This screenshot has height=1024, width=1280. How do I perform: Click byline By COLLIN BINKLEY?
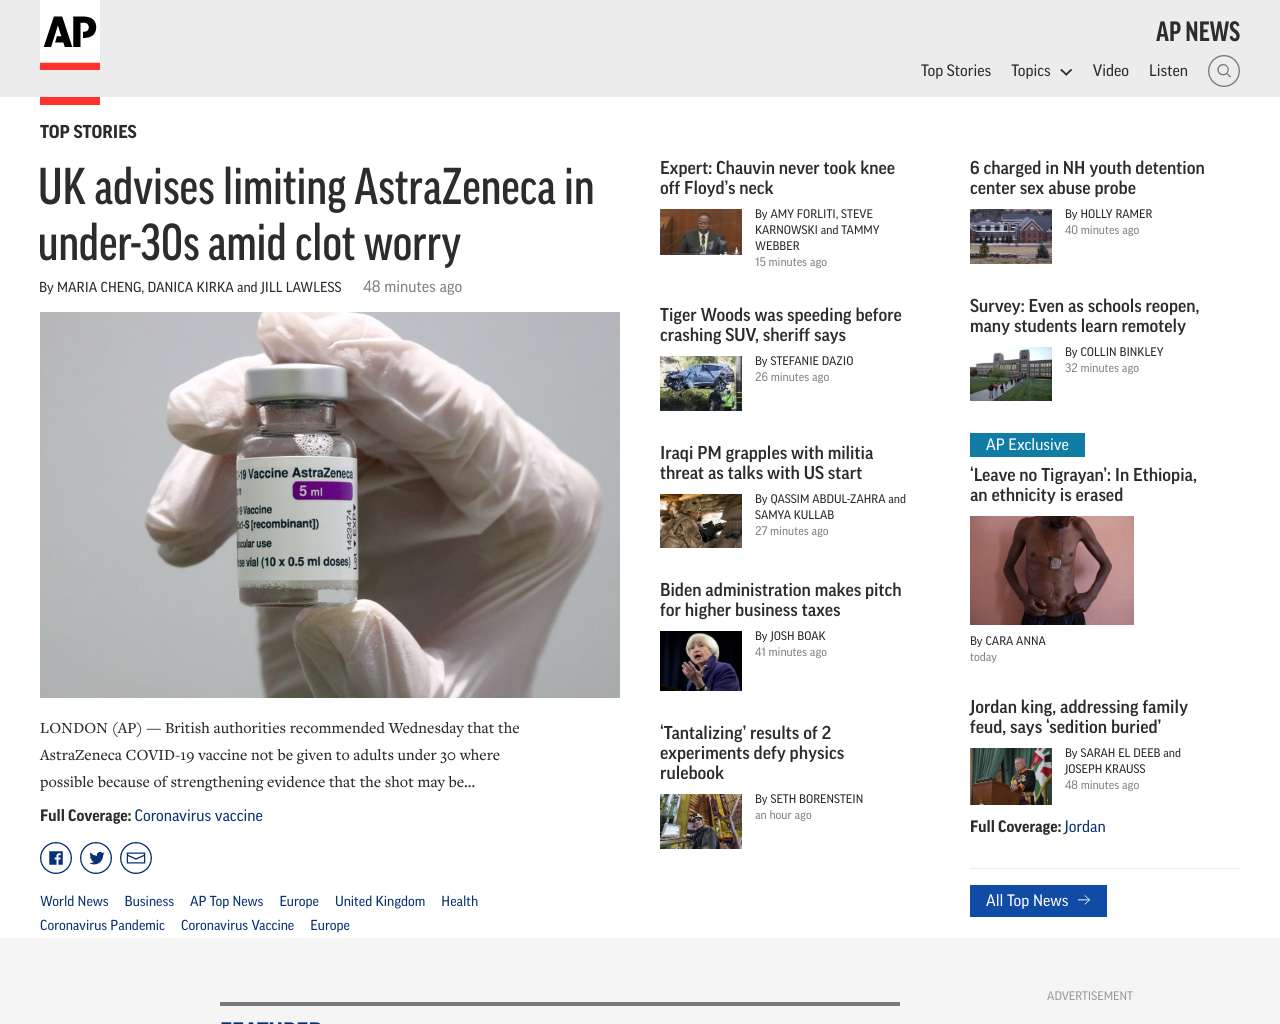[x=1114, y=352]
